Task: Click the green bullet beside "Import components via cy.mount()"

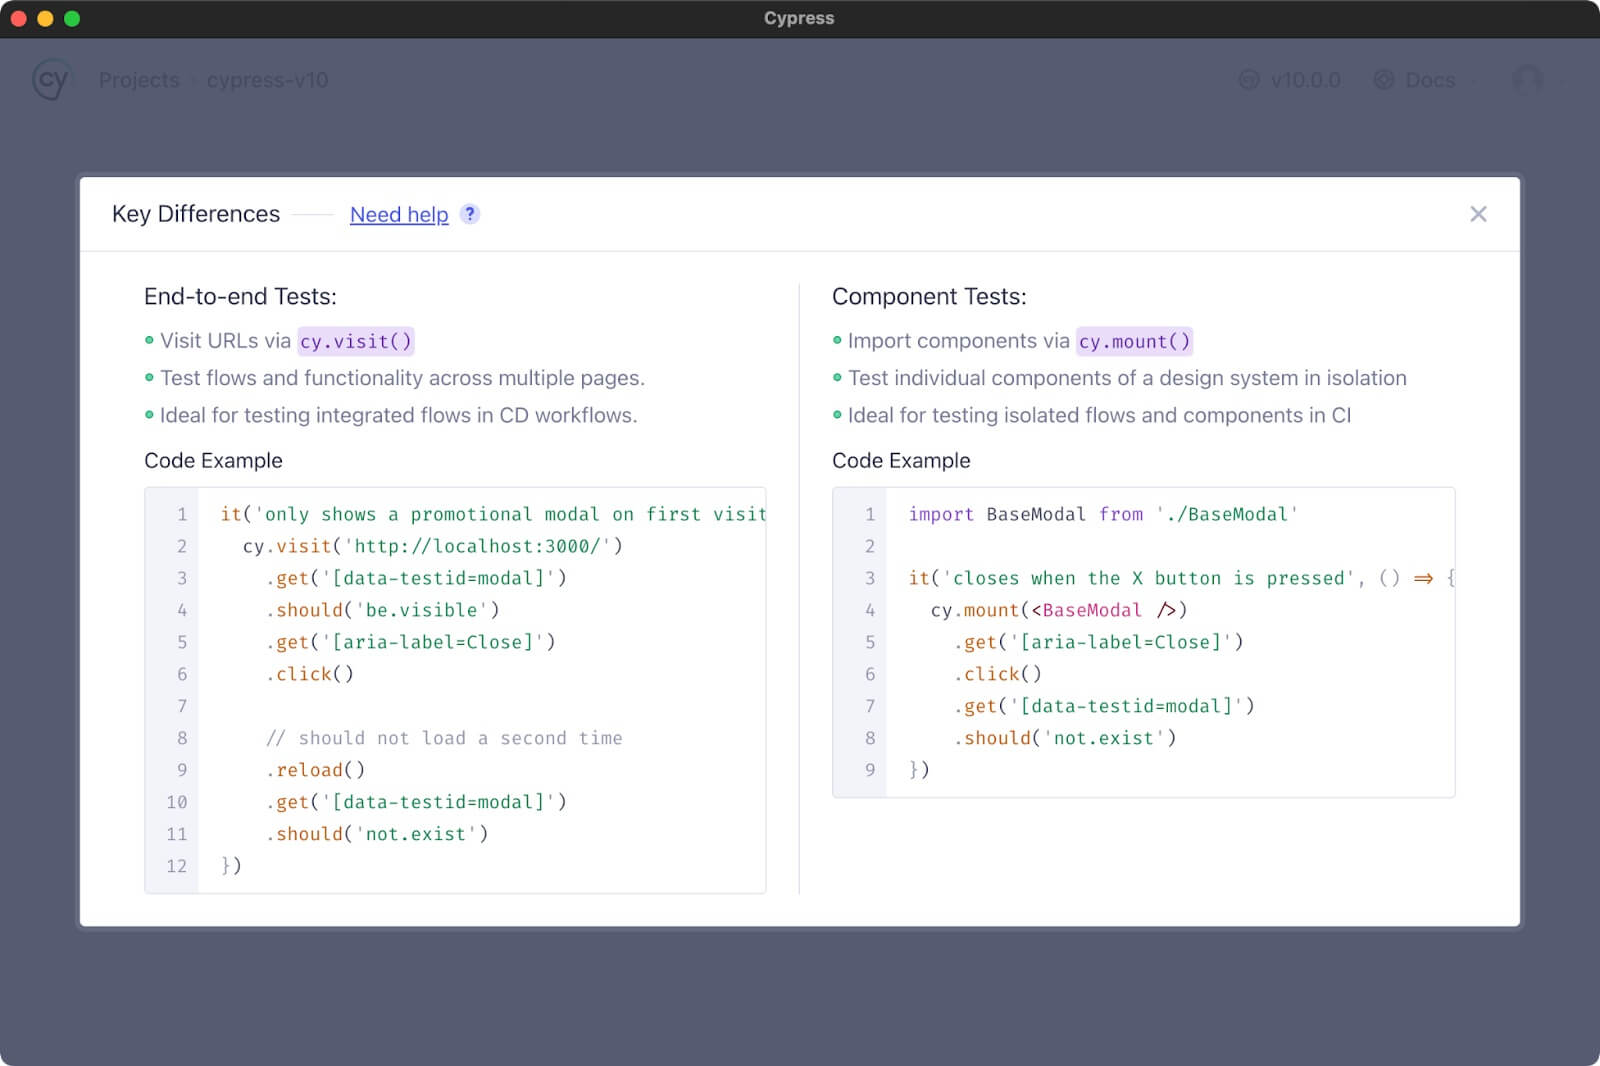Action: 836,340
